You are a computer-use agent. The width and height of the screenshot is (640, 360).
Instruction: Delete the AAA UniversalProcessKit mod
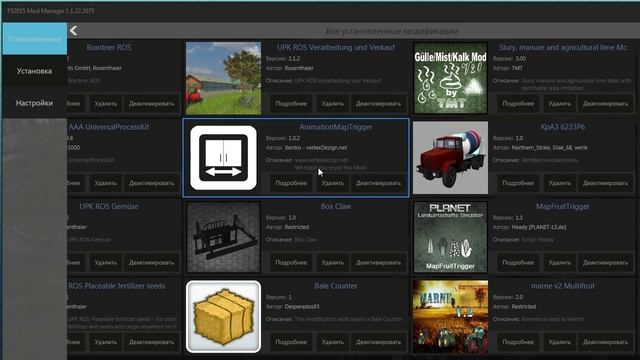(105, 183)
